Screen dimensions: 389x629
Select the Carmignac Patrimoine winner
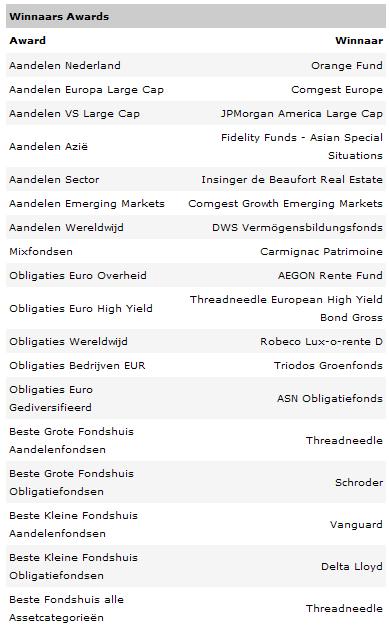point(321,252)
